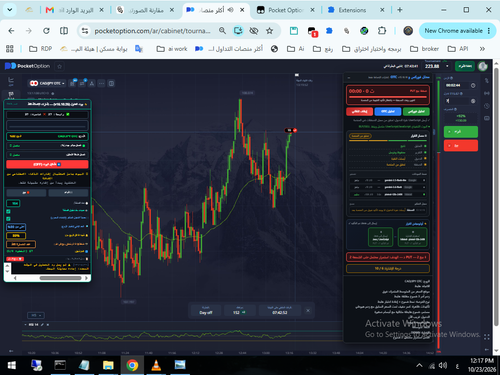Image resolution: width=500 pixels, height=375 pixels.
Task: Bookmark this page with the star icon
Action: (269, 31)
